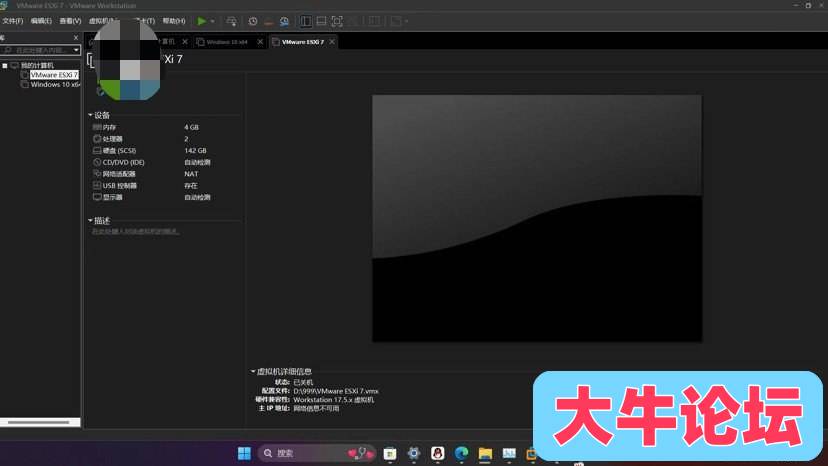Screen dimensions: 828x466
Task: Click the virtual machine preview screen thumbnail
Action: tap(537, 218)
